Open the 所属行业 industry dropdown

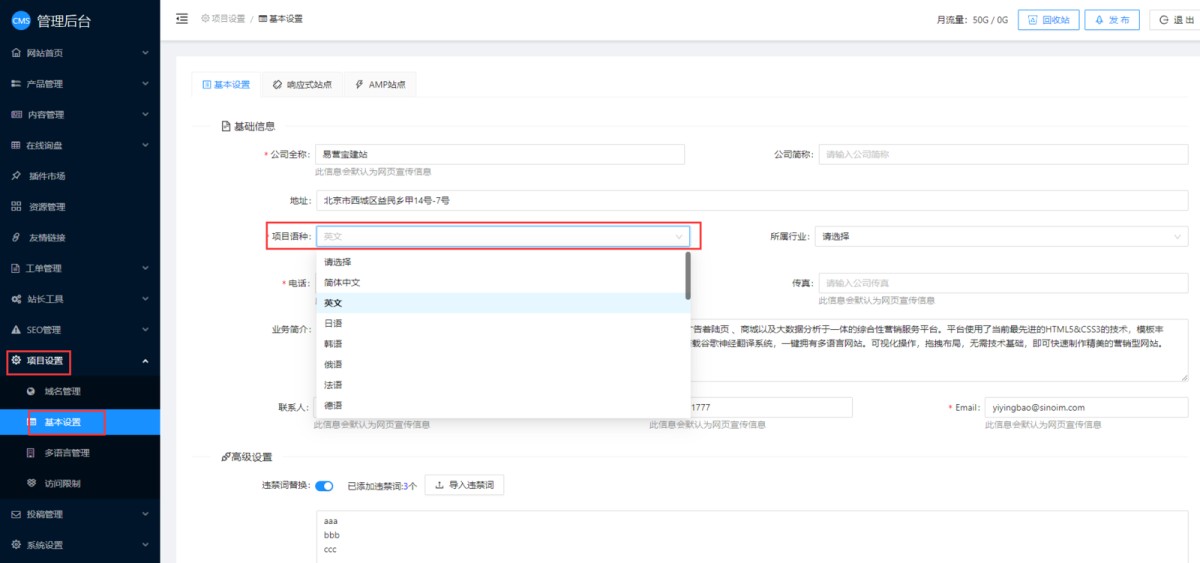point(1001,237)
